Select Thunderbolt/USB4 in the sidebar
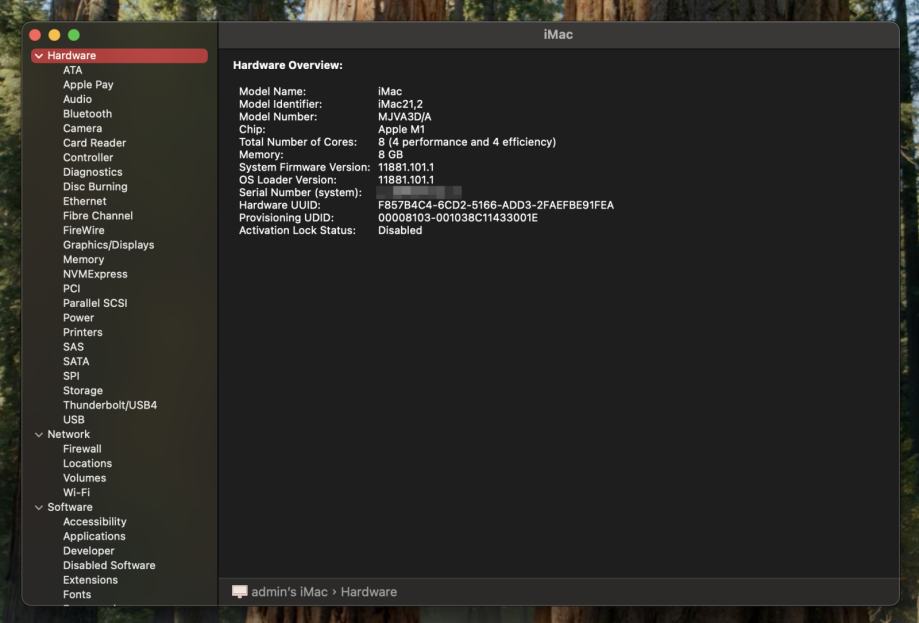919x623 pixels. (x=110, y=406)
